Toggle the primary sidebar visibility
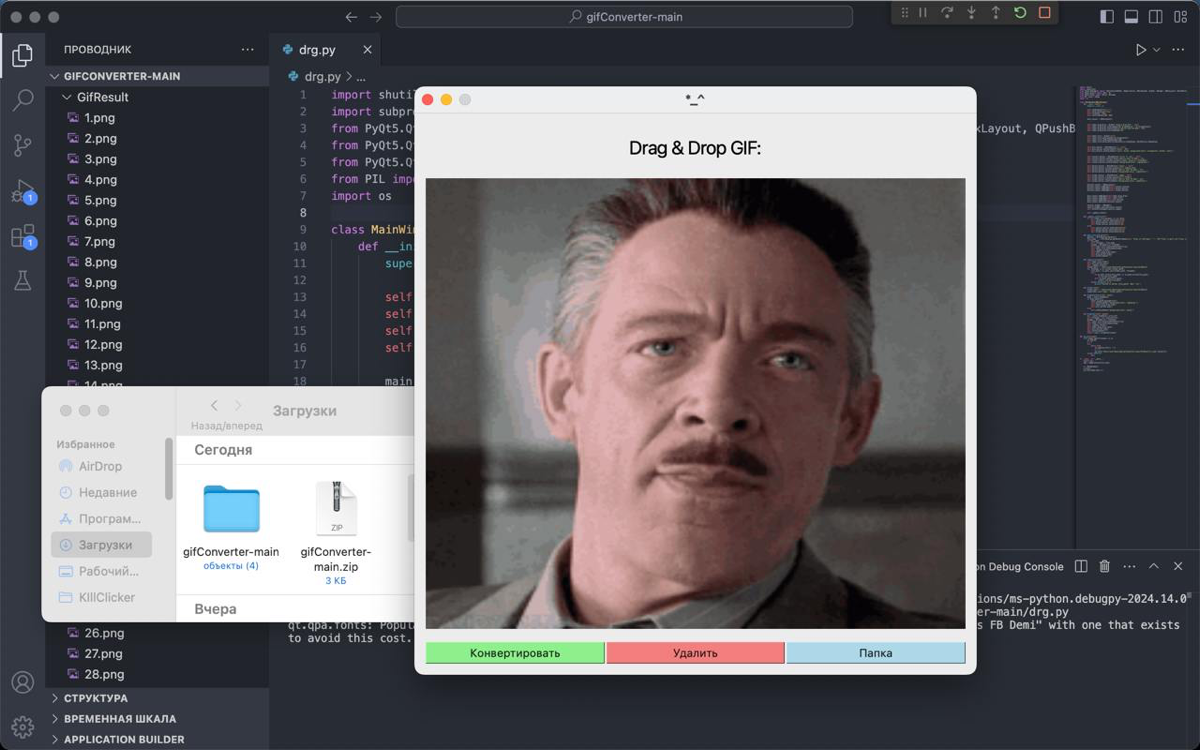This screenshot has width=1200, height=750. click(1107, 15)
